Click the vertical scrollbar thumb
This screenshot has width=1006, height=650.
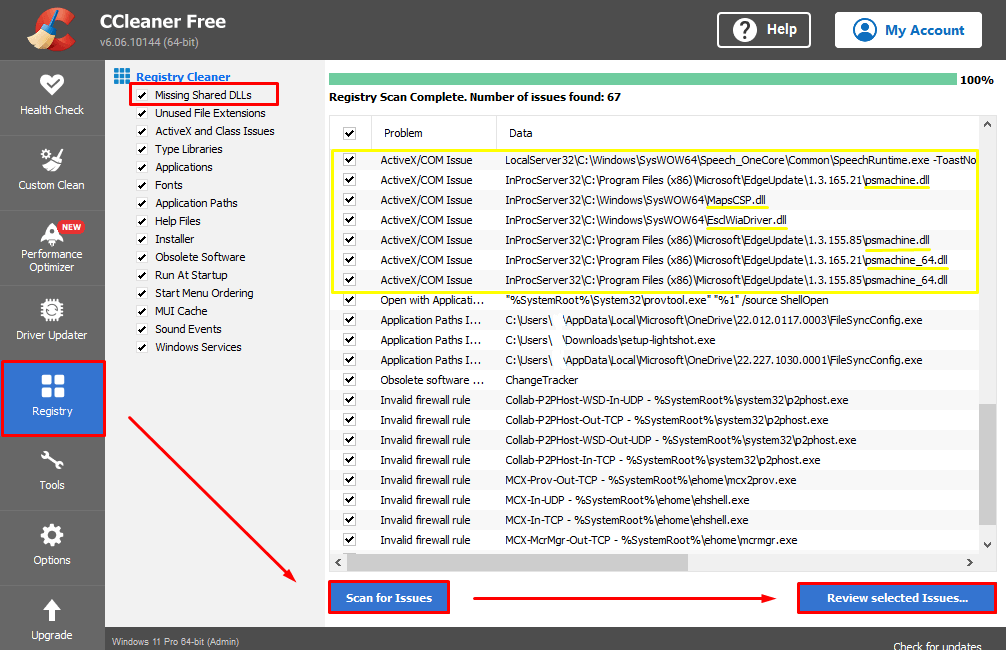[x=987, y=465]
